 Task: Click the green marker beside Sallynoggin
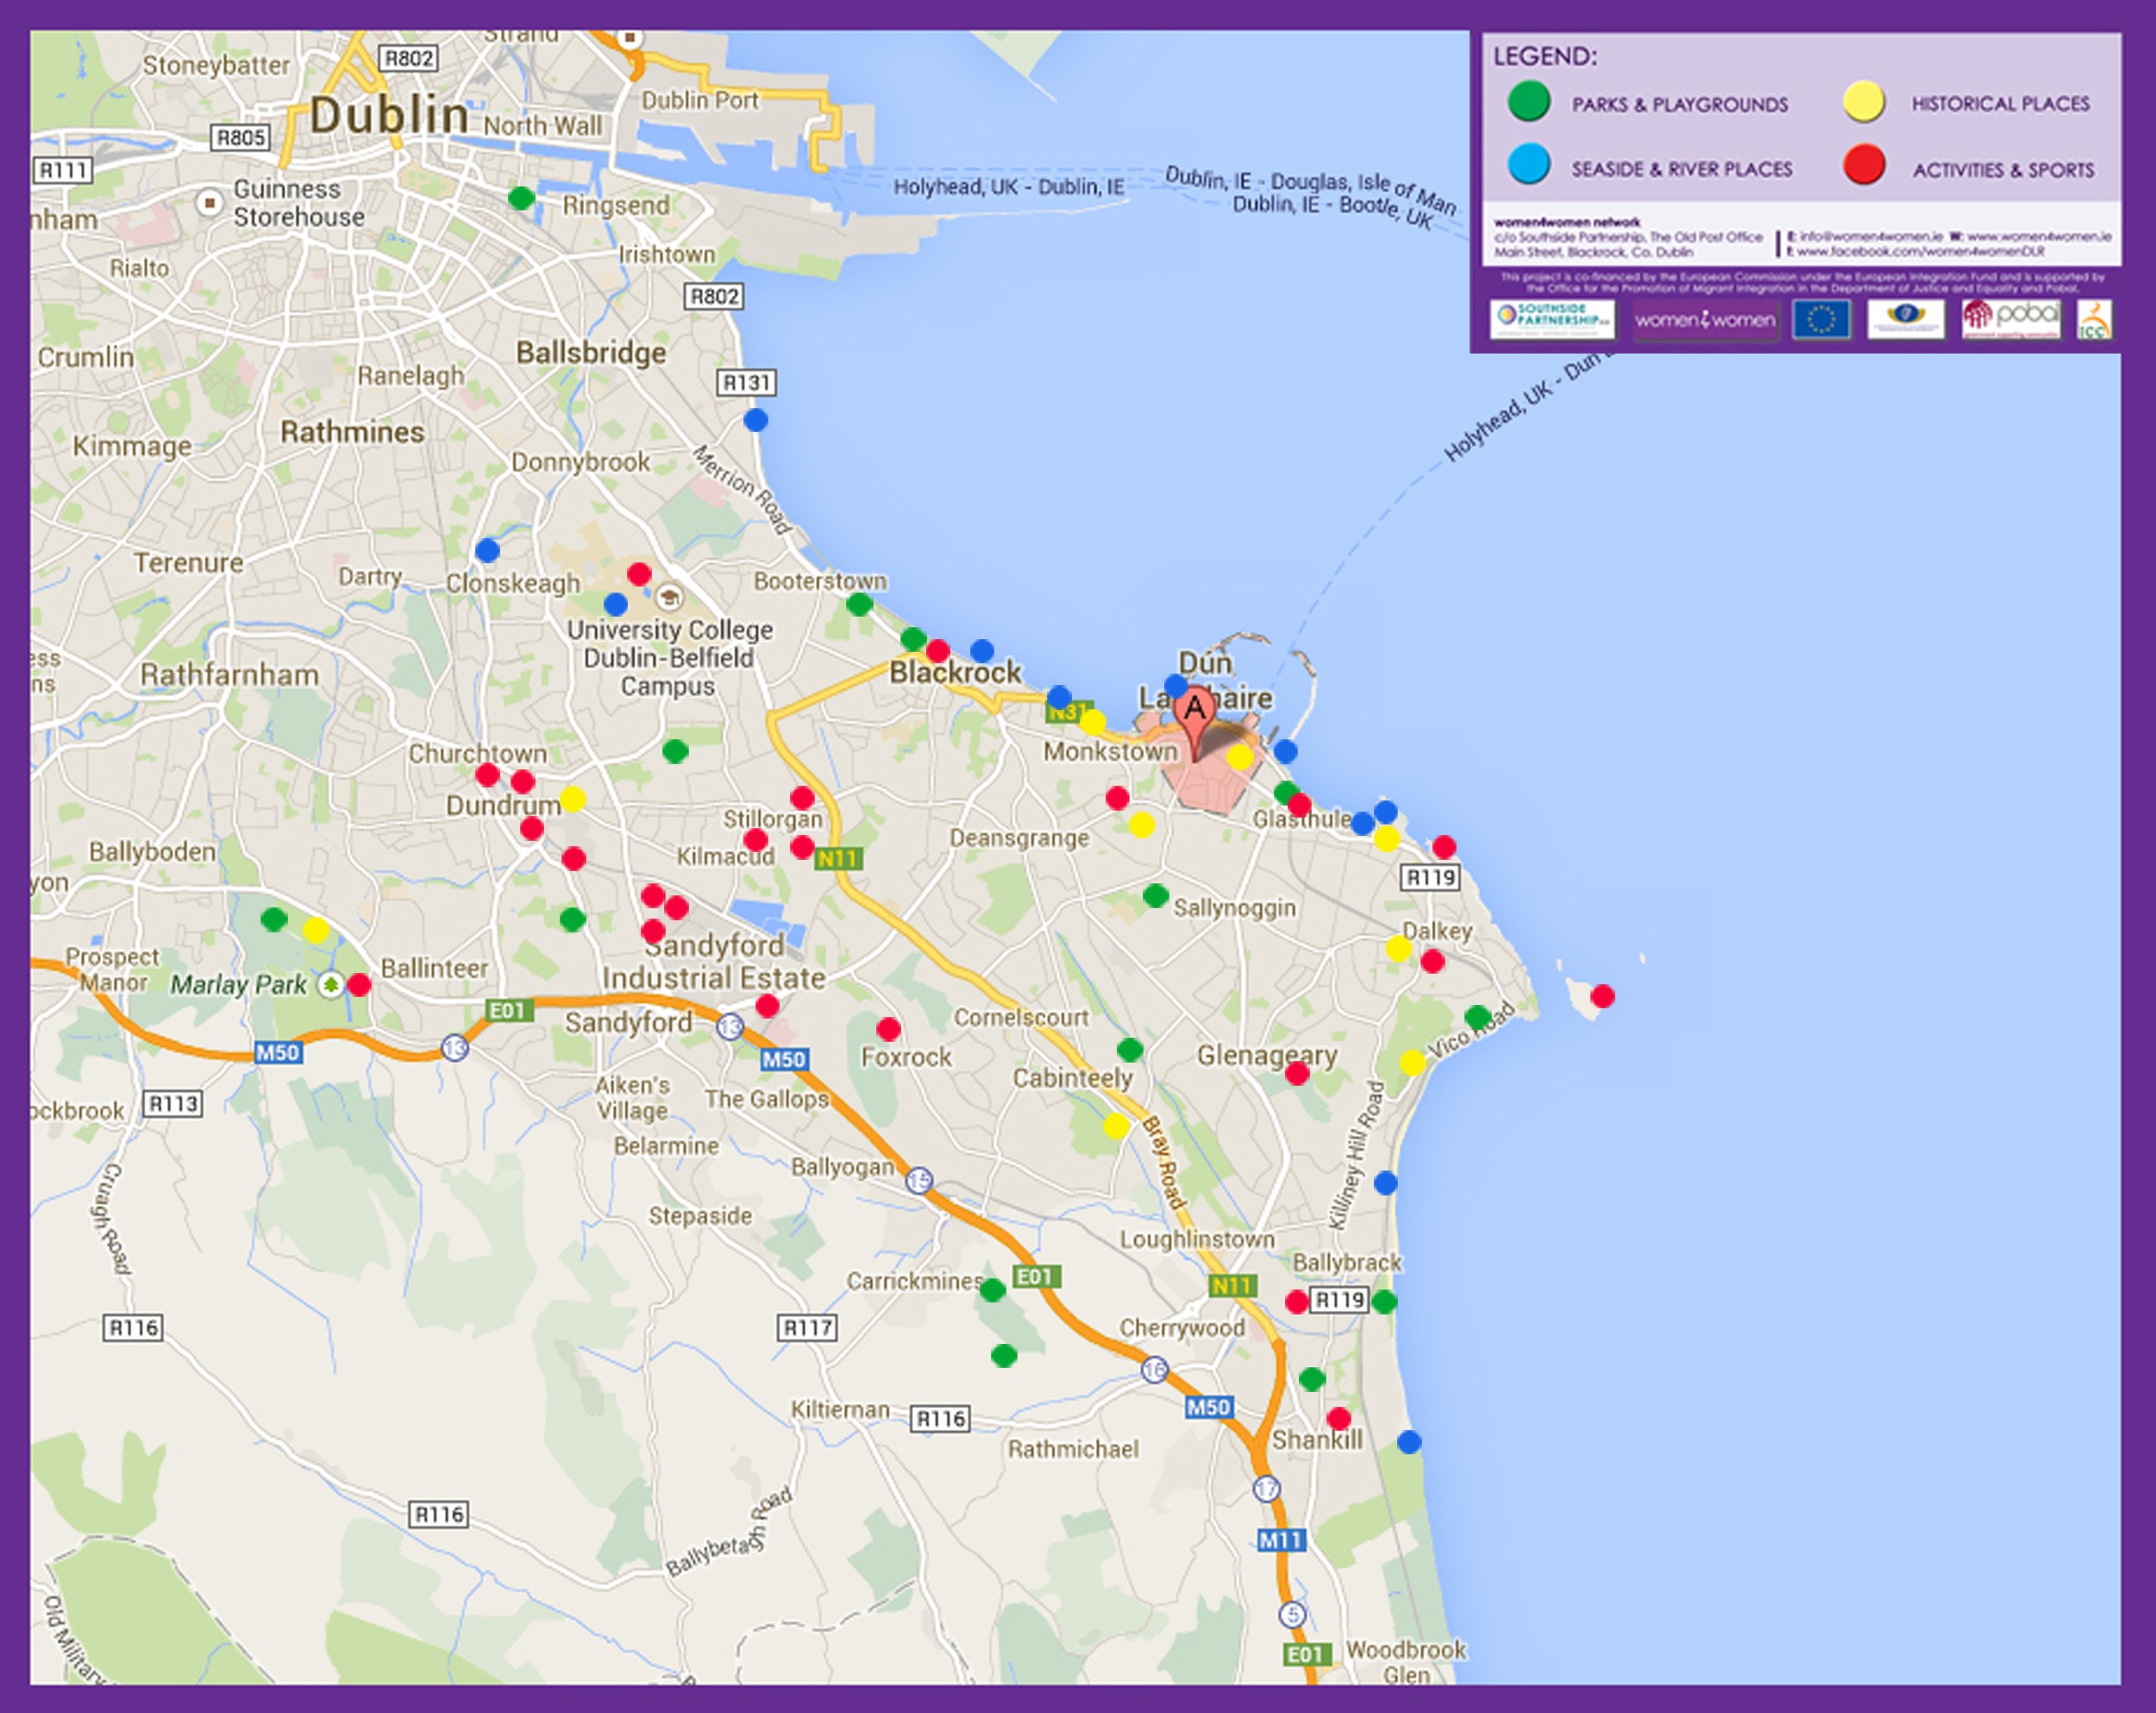click(x=1156, y=895)
